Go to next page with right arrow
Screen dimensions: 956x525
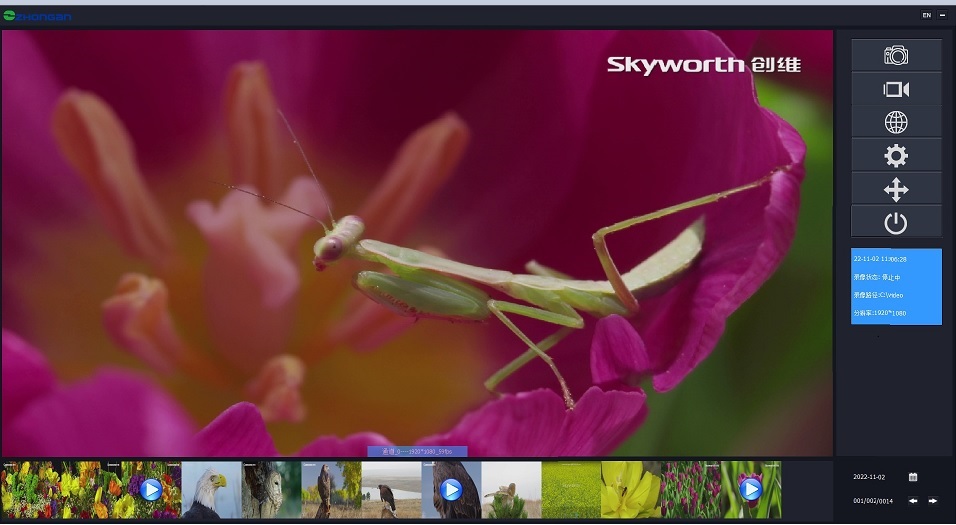933,500
